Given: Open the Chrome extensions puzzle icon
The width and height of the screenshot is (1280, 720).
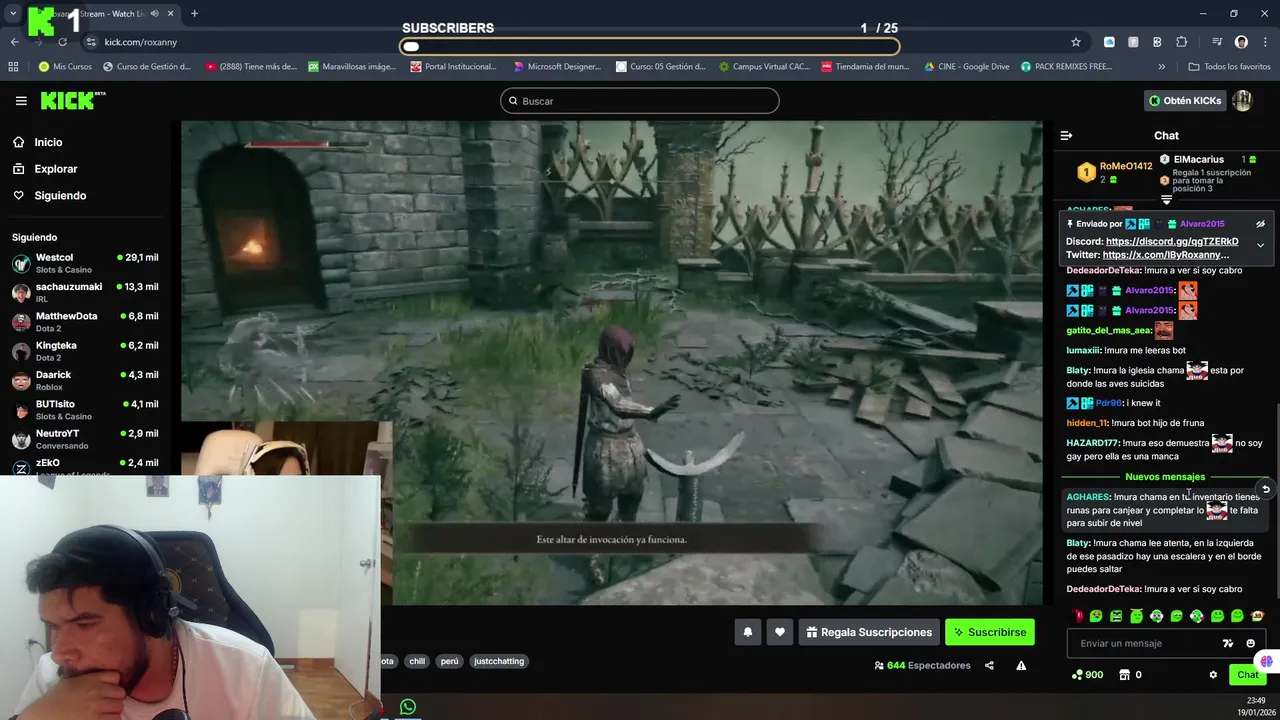Looking at the screenshot, I should coord(1182,42).
